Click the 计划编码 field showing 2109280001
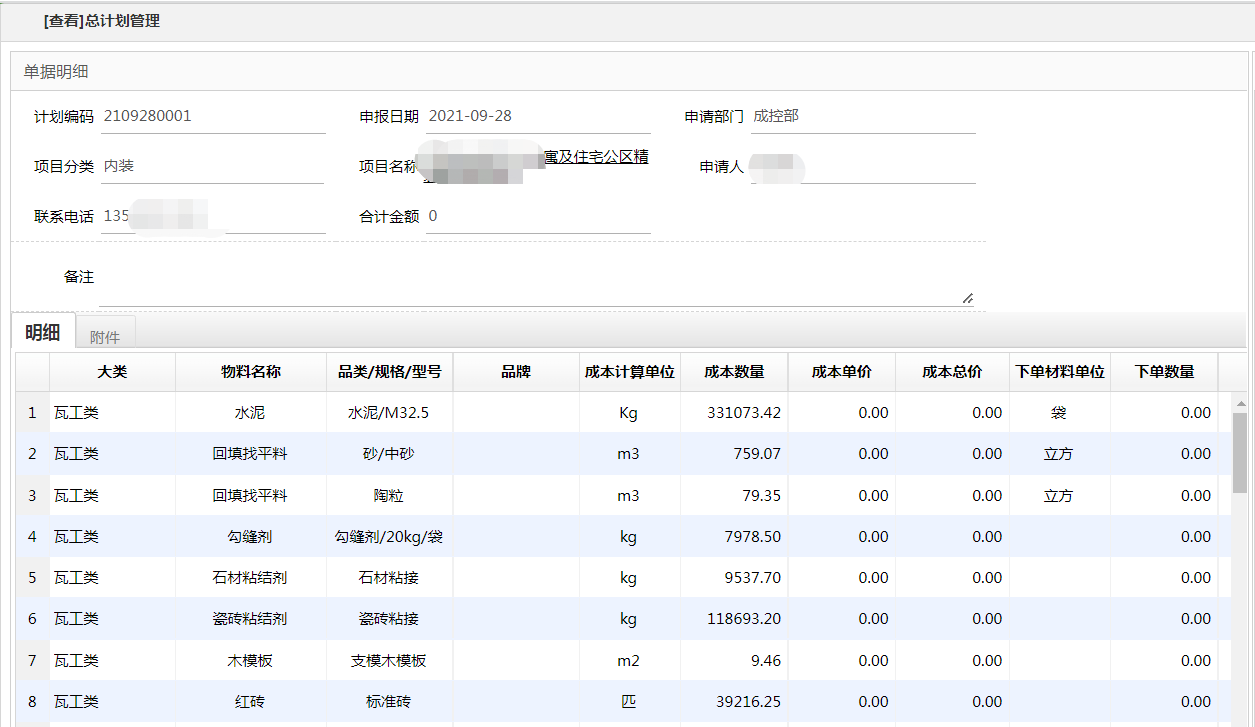The width and height of the screenshot is (1255, 727). [213, 116]
